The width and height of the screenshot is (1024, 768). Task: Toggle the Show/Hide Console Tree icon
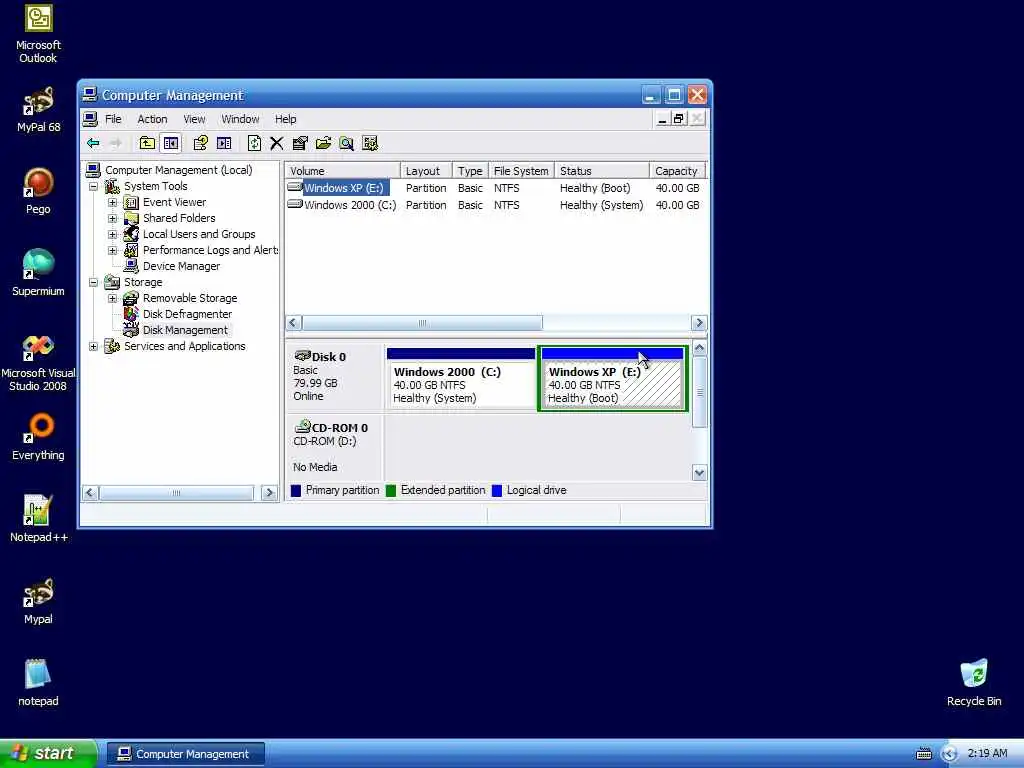(x=171, y=143)
